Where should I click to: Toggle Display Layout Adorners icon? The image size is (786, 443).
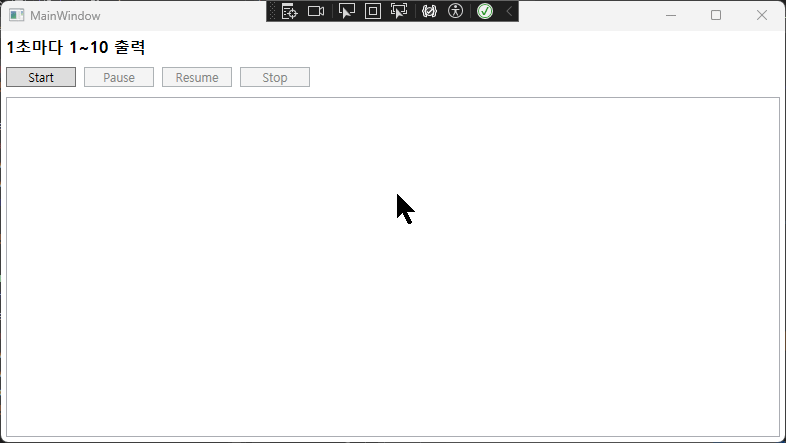pos(373,11)
